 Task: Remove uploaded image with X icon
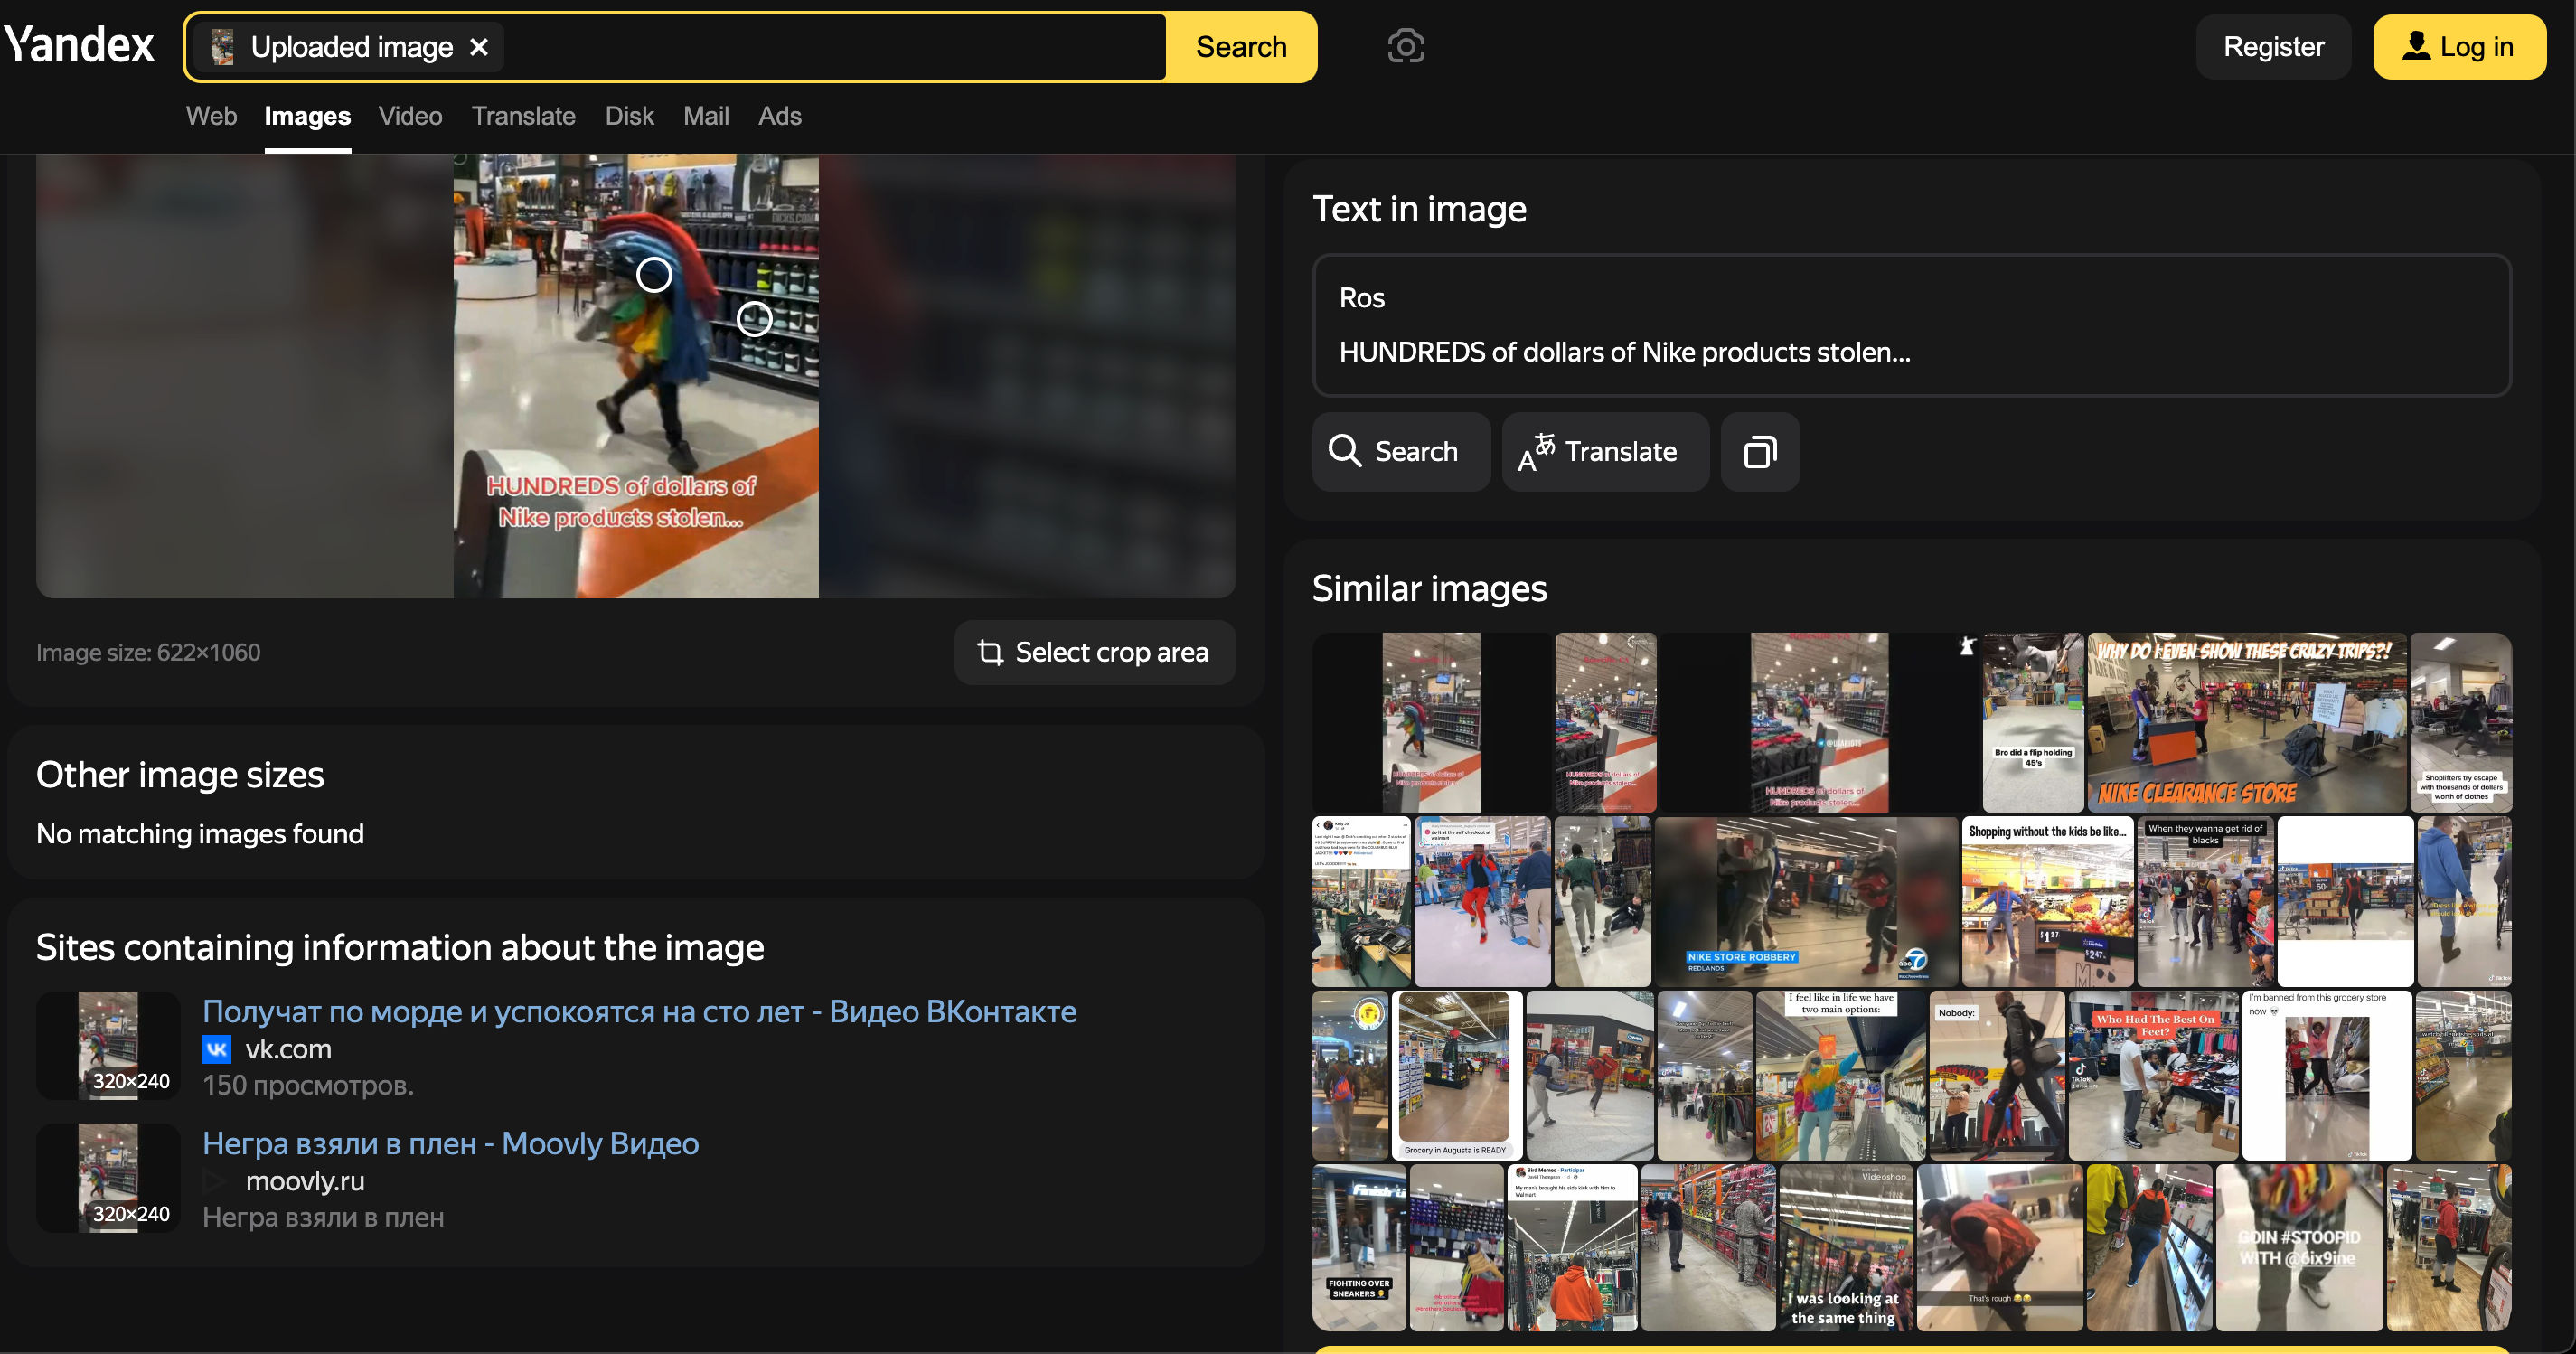(x=479, y=47)
